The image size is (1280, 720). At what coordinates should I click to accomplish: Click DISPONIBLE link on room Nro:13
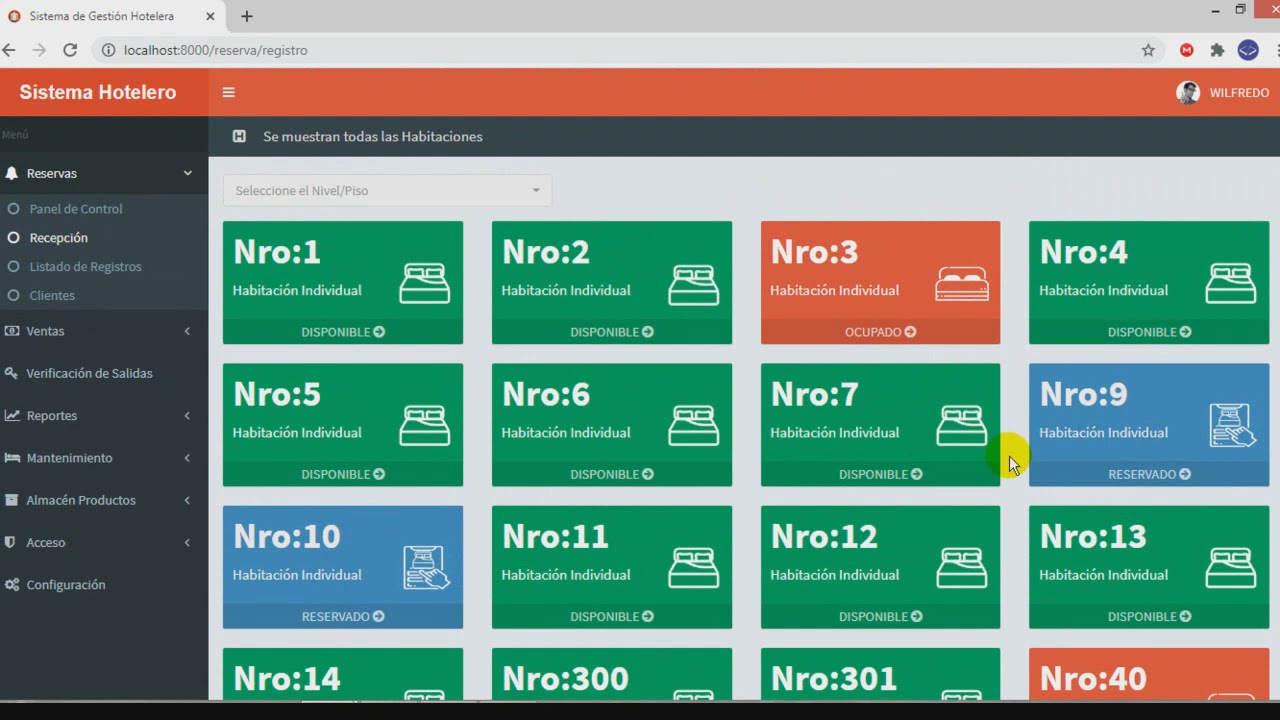tap(1149, 616)
